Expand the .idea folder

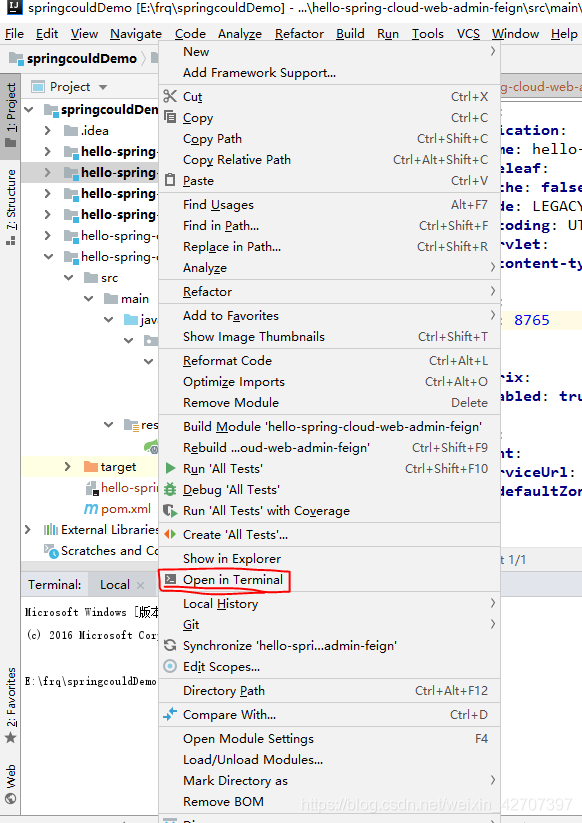(48, 130)
